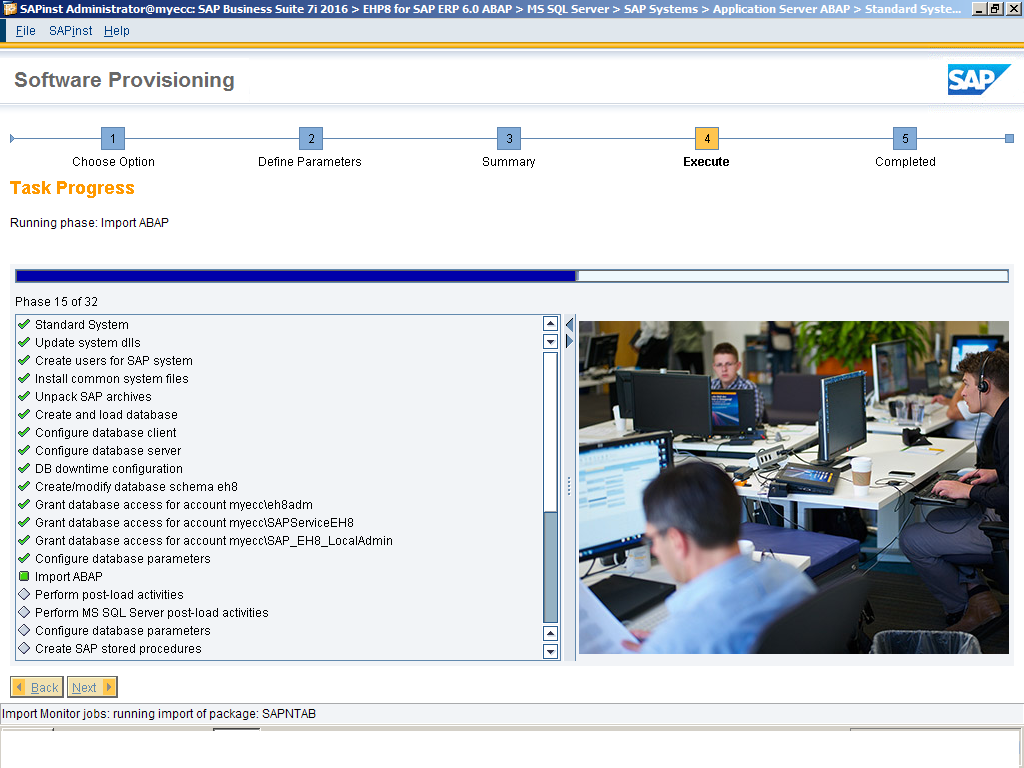This screenshot has height=768, width=1024.
Task: Click the checkmark beside Create/modify database schema eh8
Action: [x=24, y=486]
